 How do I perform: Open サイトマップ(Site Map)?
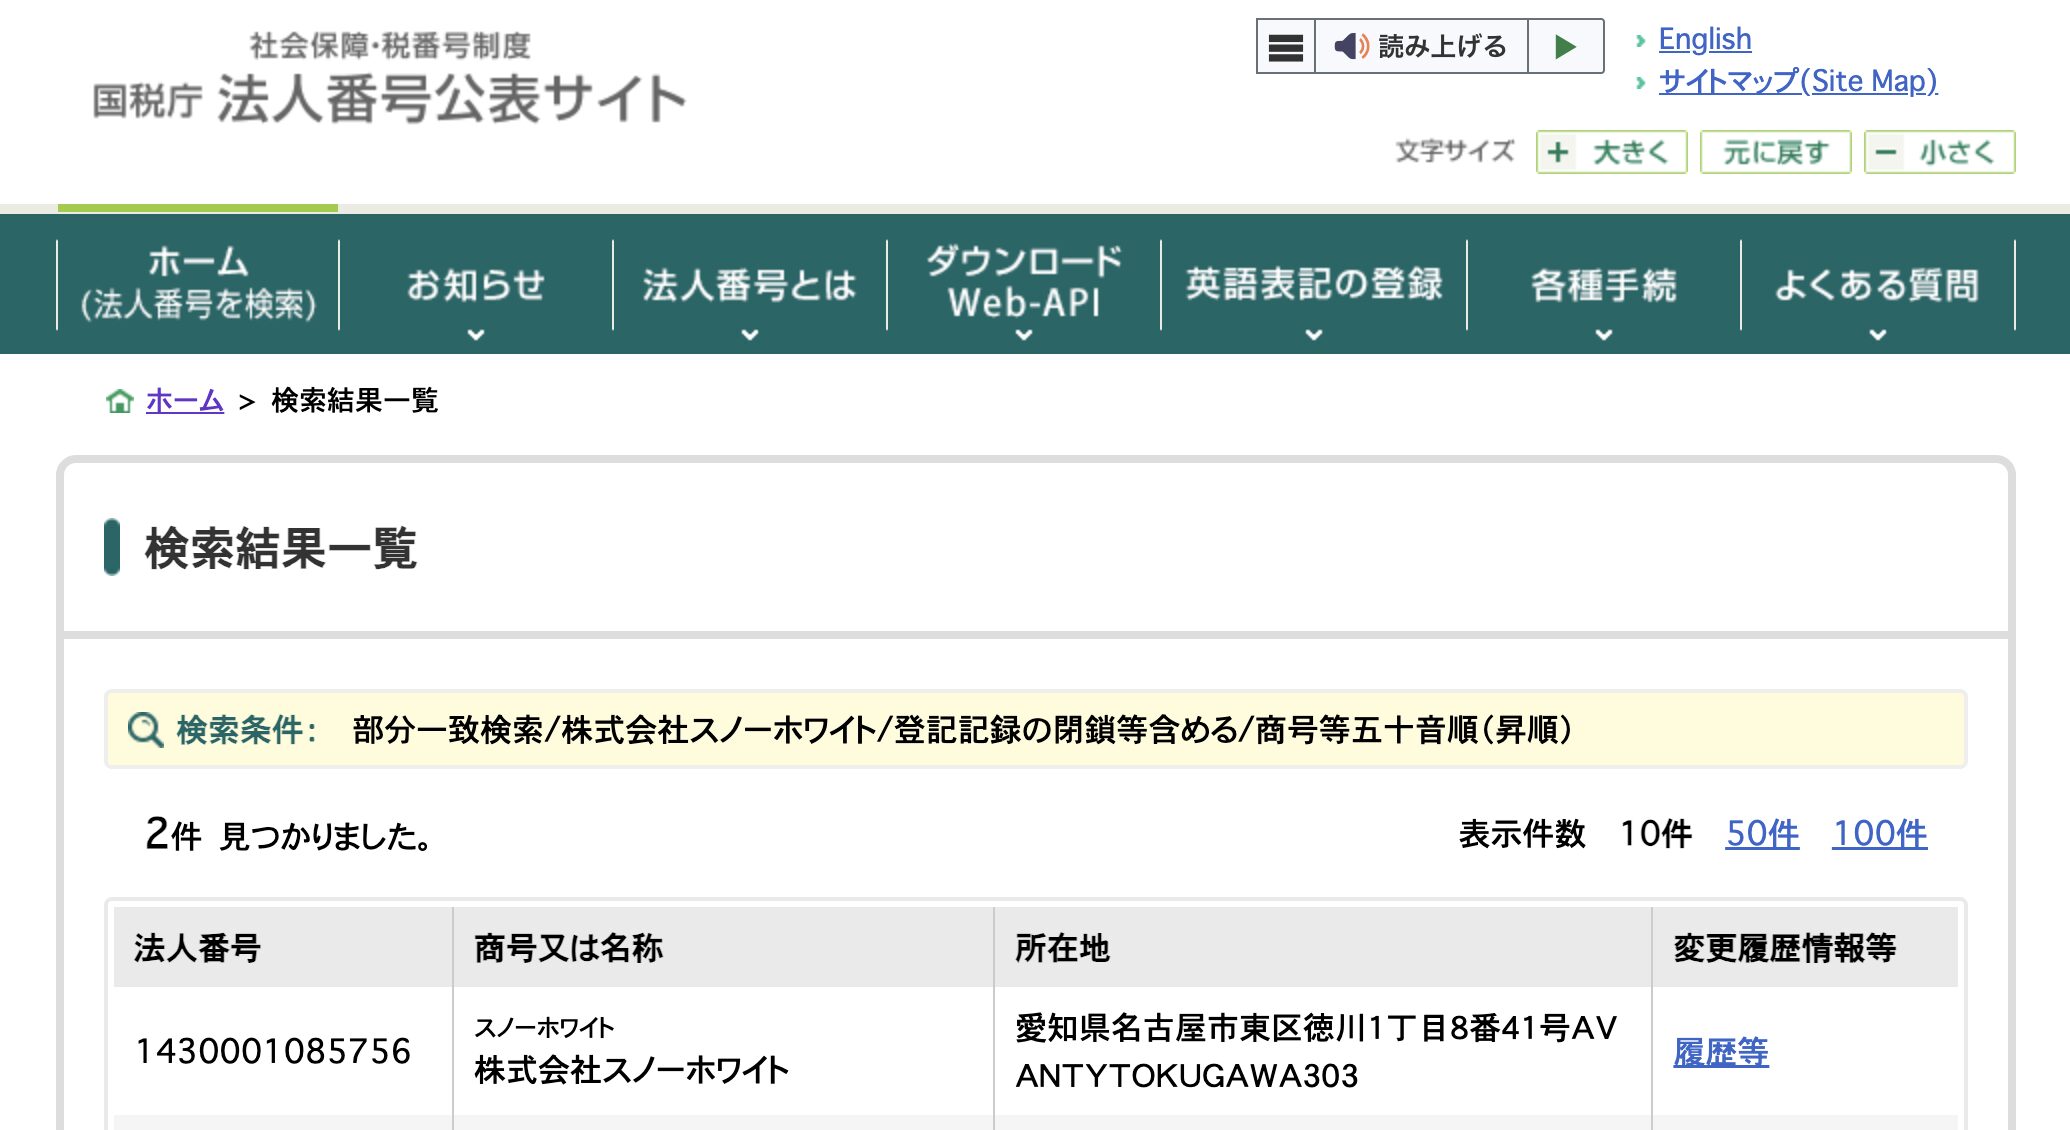(1797, 80)
